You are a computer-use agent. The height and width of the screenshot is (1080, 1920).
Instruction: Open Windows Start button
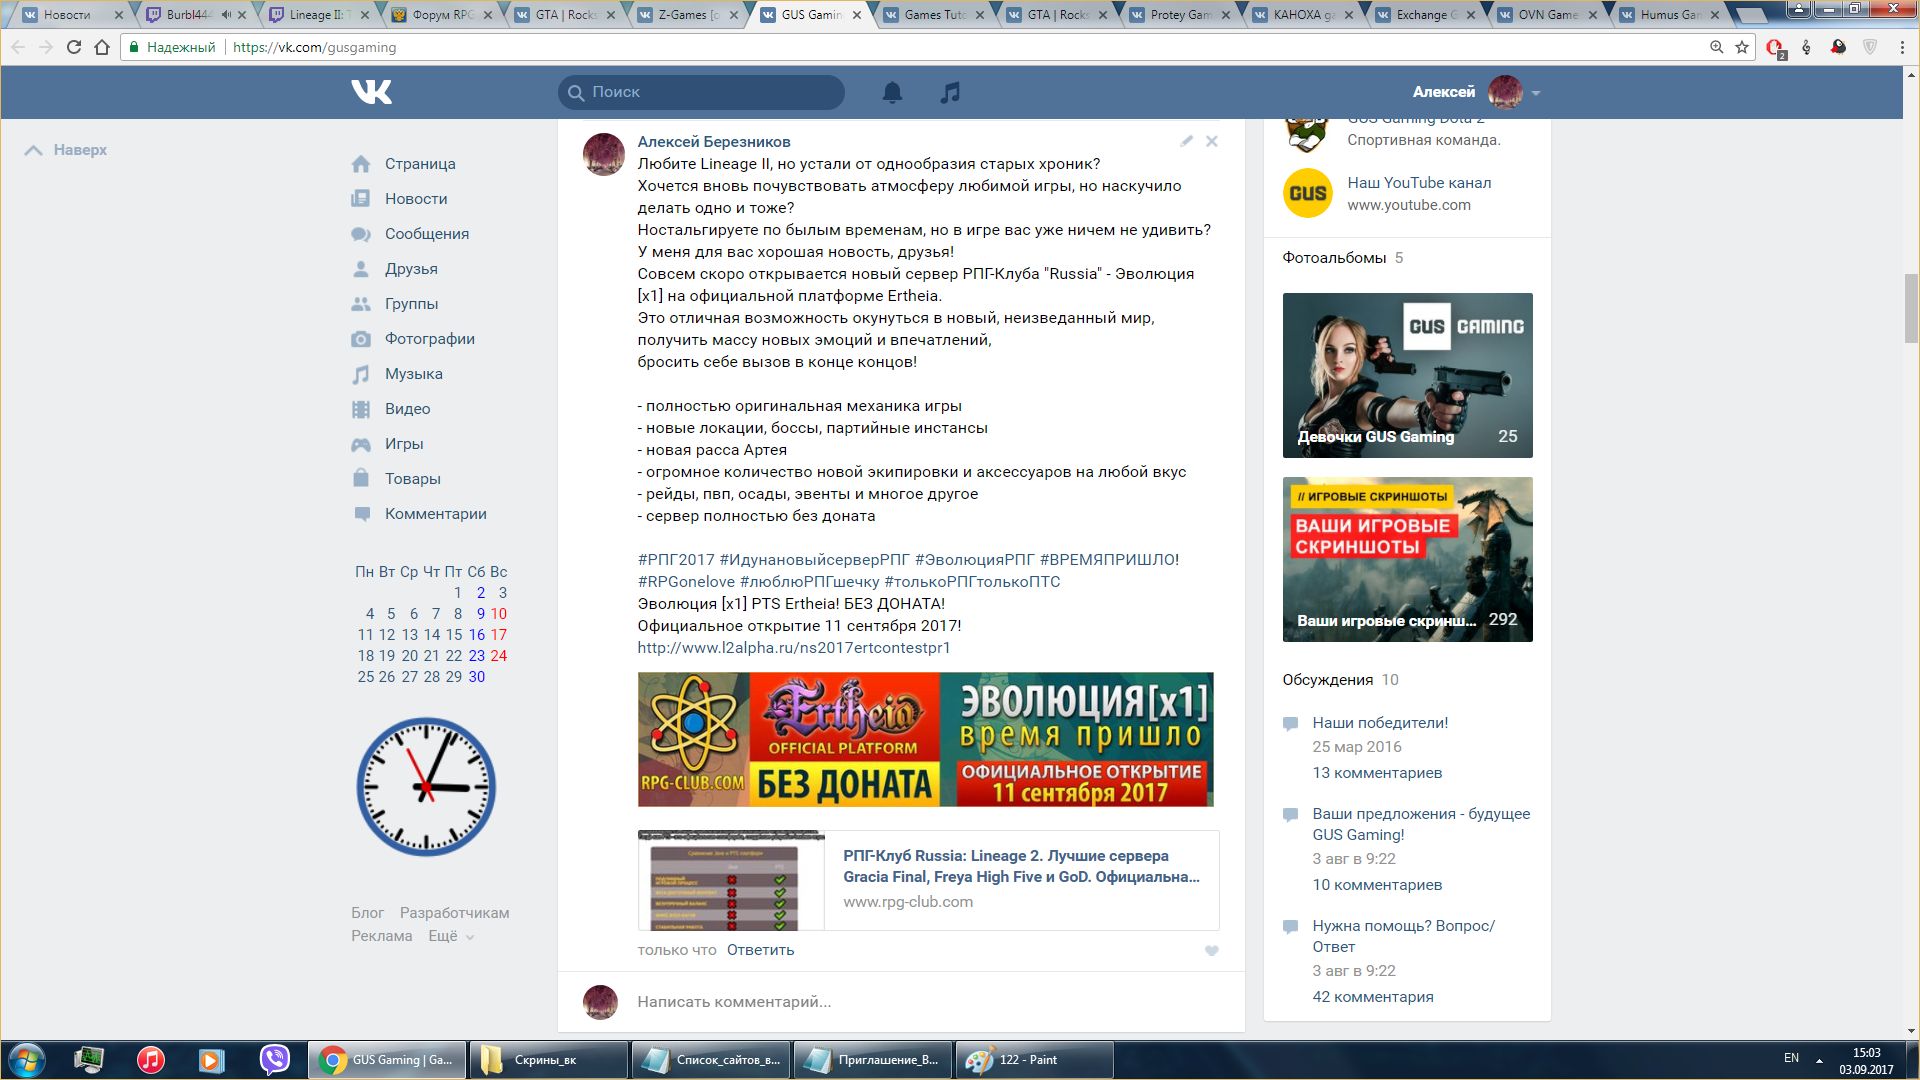[x=27, y=1060]
